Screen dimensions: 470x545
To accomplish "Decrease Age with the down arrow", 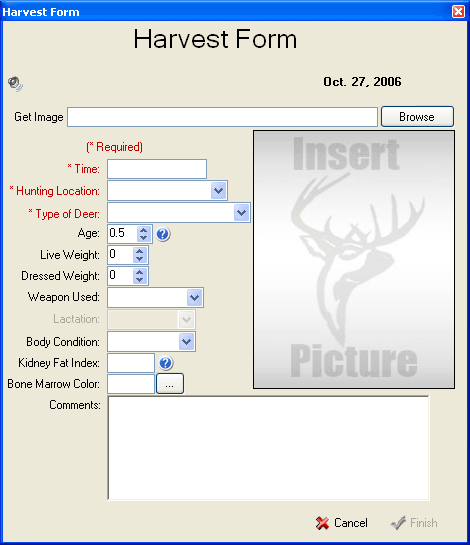I will pyautogui.click(x=144, y=238).
